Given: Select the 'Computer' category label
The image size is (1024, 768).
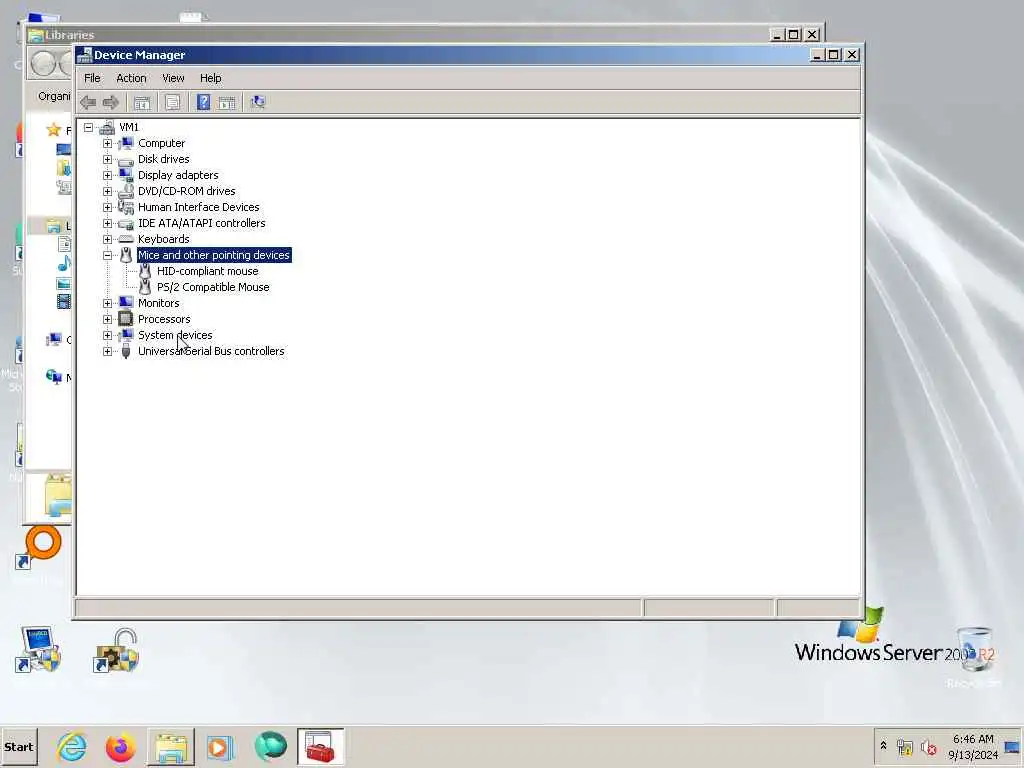Looking at the screenshot, I should (x=161, y=143).
